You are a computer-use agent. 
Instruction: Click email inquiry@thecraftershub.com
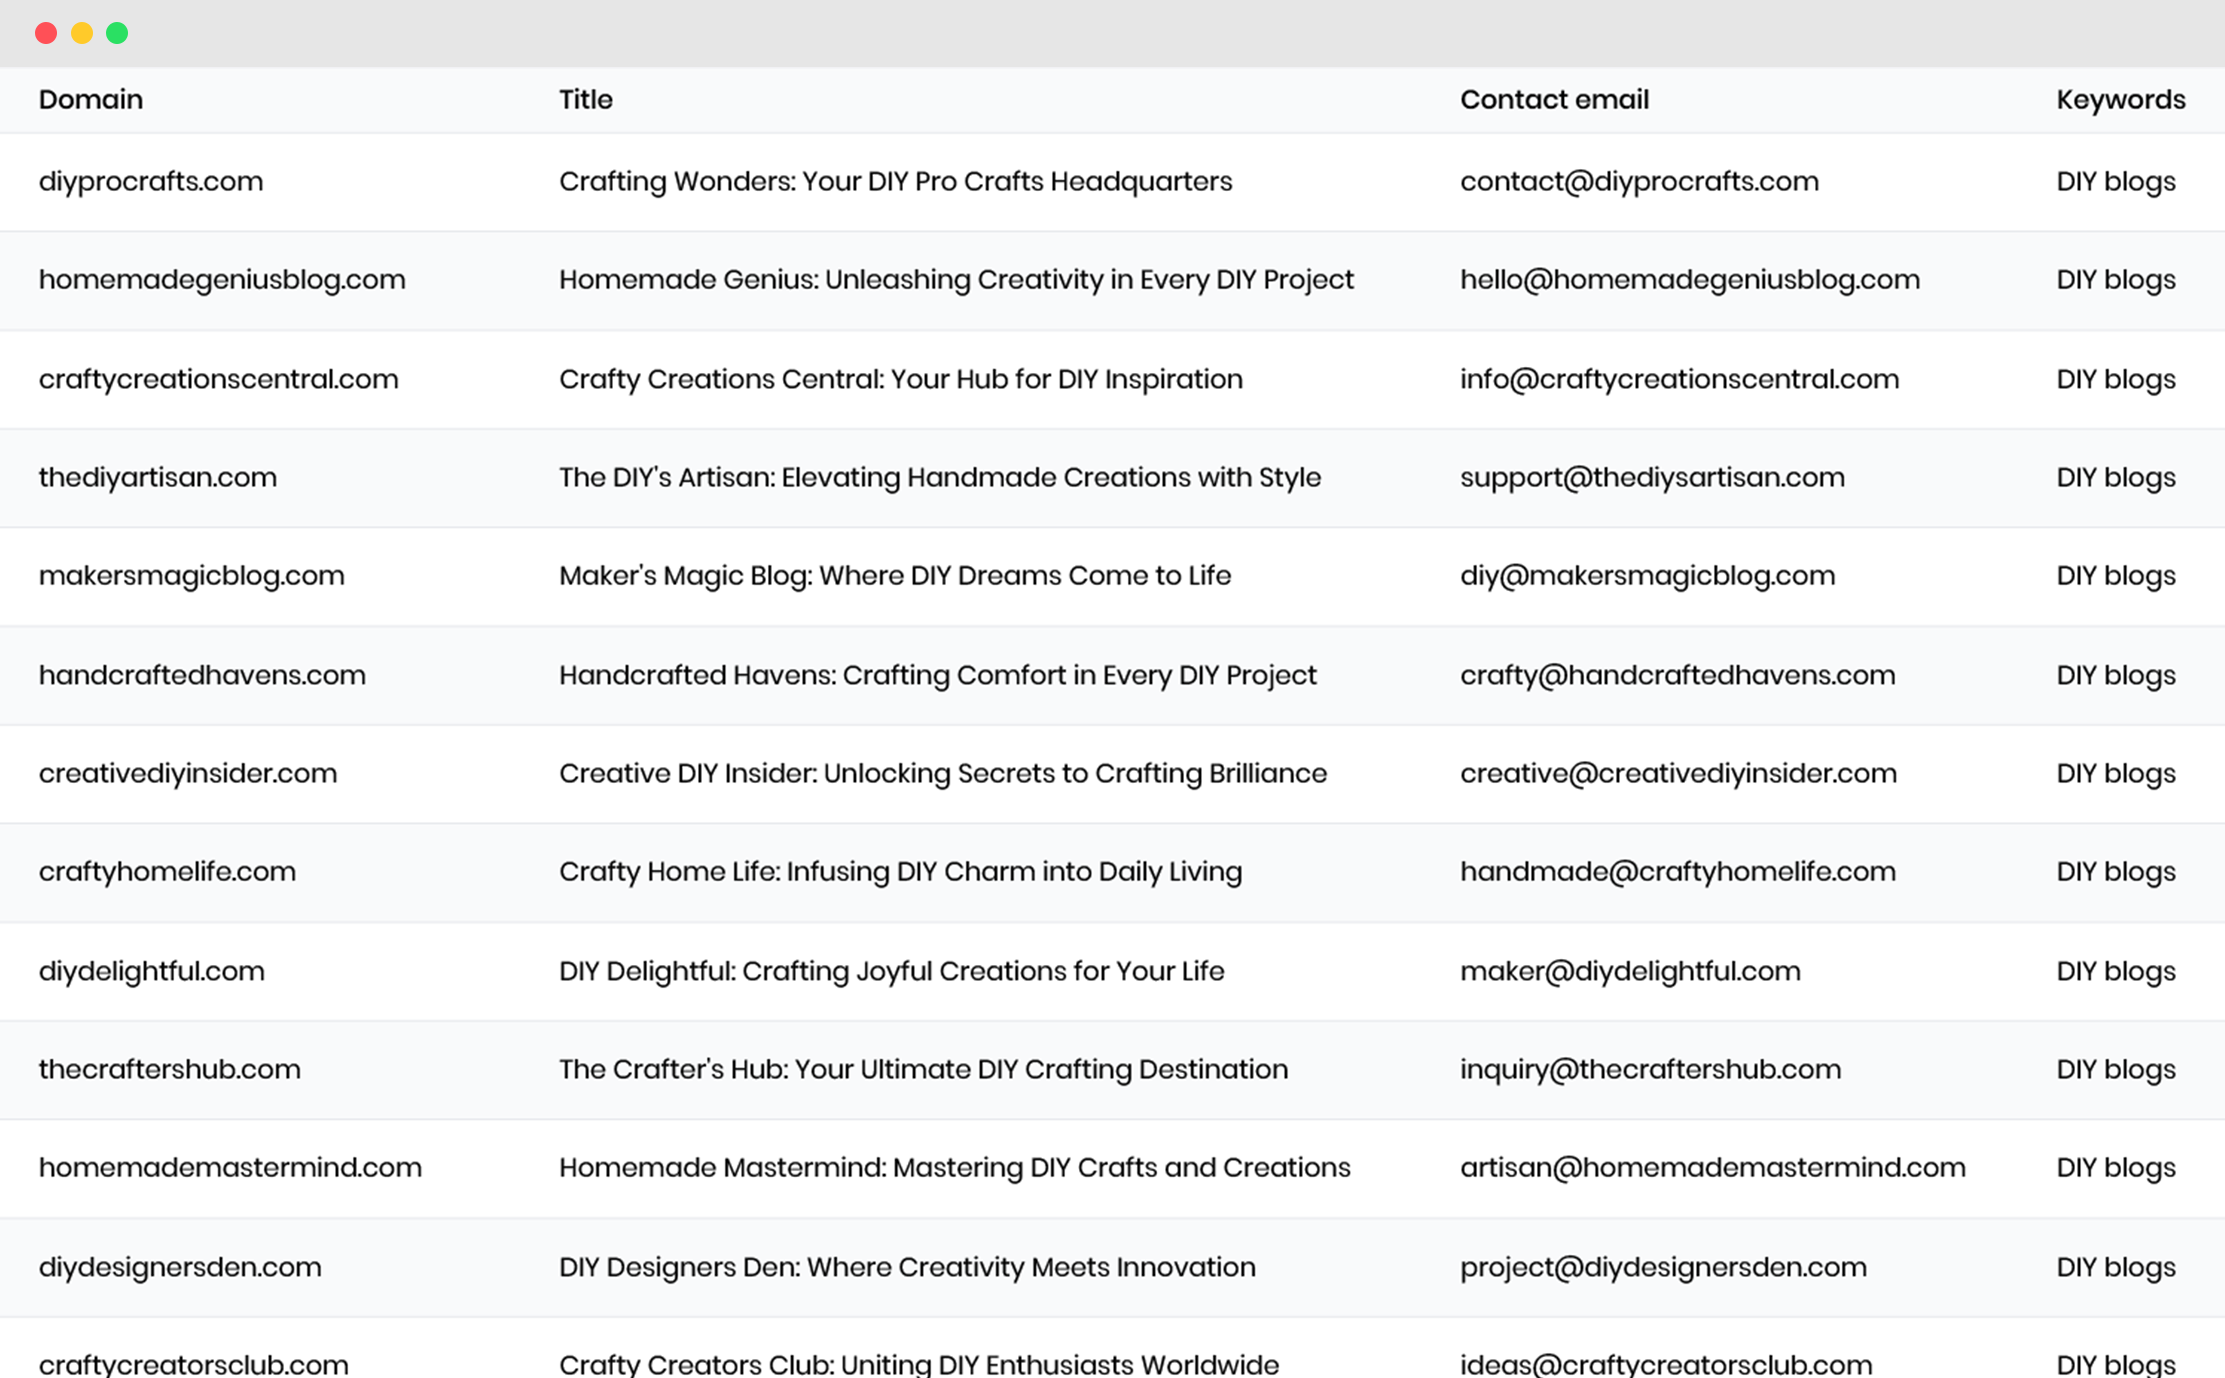[1651, 1069]
